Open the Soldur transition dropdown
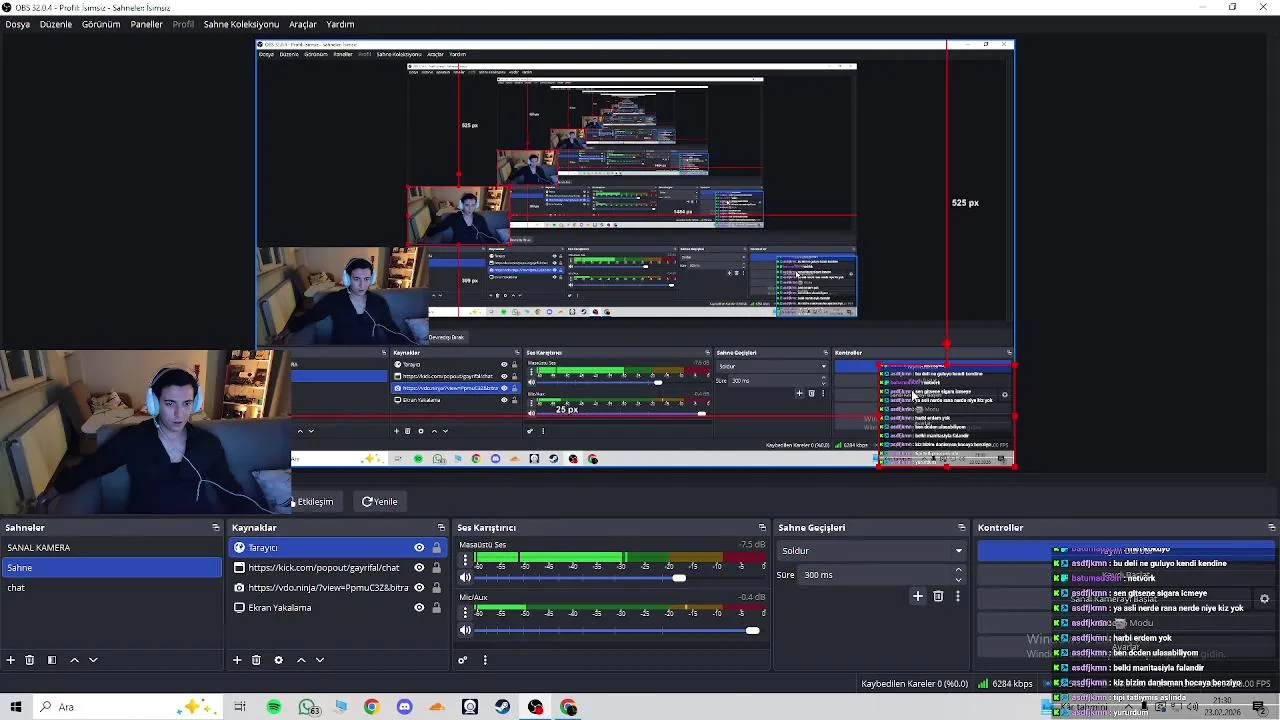Image resolution: width=1280 pixels, height=720 pixels. 872,551
